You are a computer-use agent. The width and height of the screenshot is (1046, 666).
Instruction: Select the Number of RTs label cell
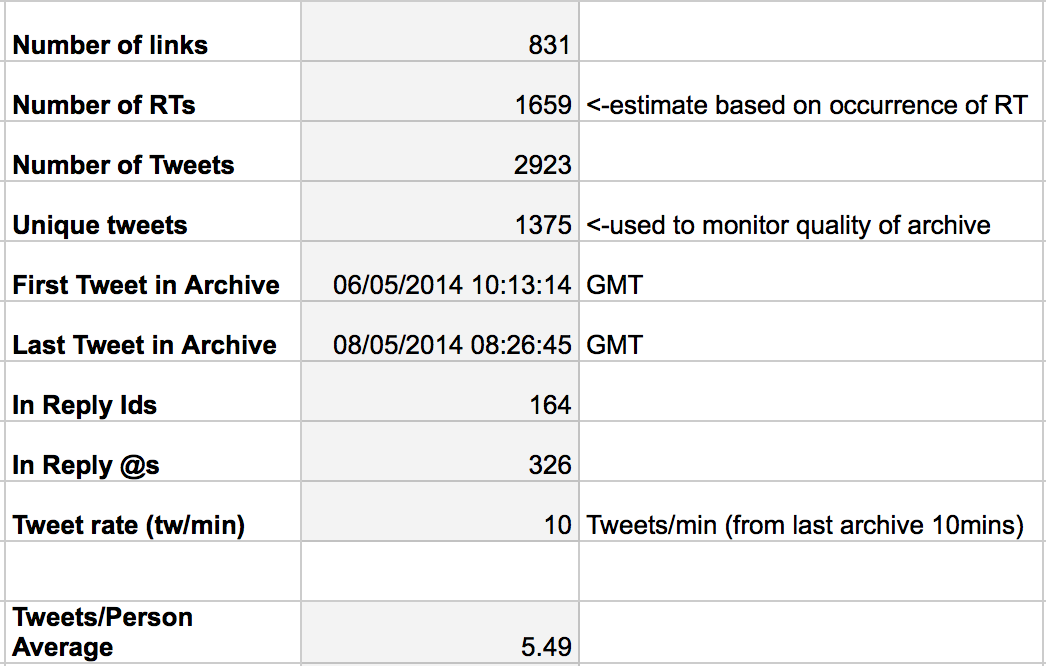pyautogui.click(x=153, y=91)
